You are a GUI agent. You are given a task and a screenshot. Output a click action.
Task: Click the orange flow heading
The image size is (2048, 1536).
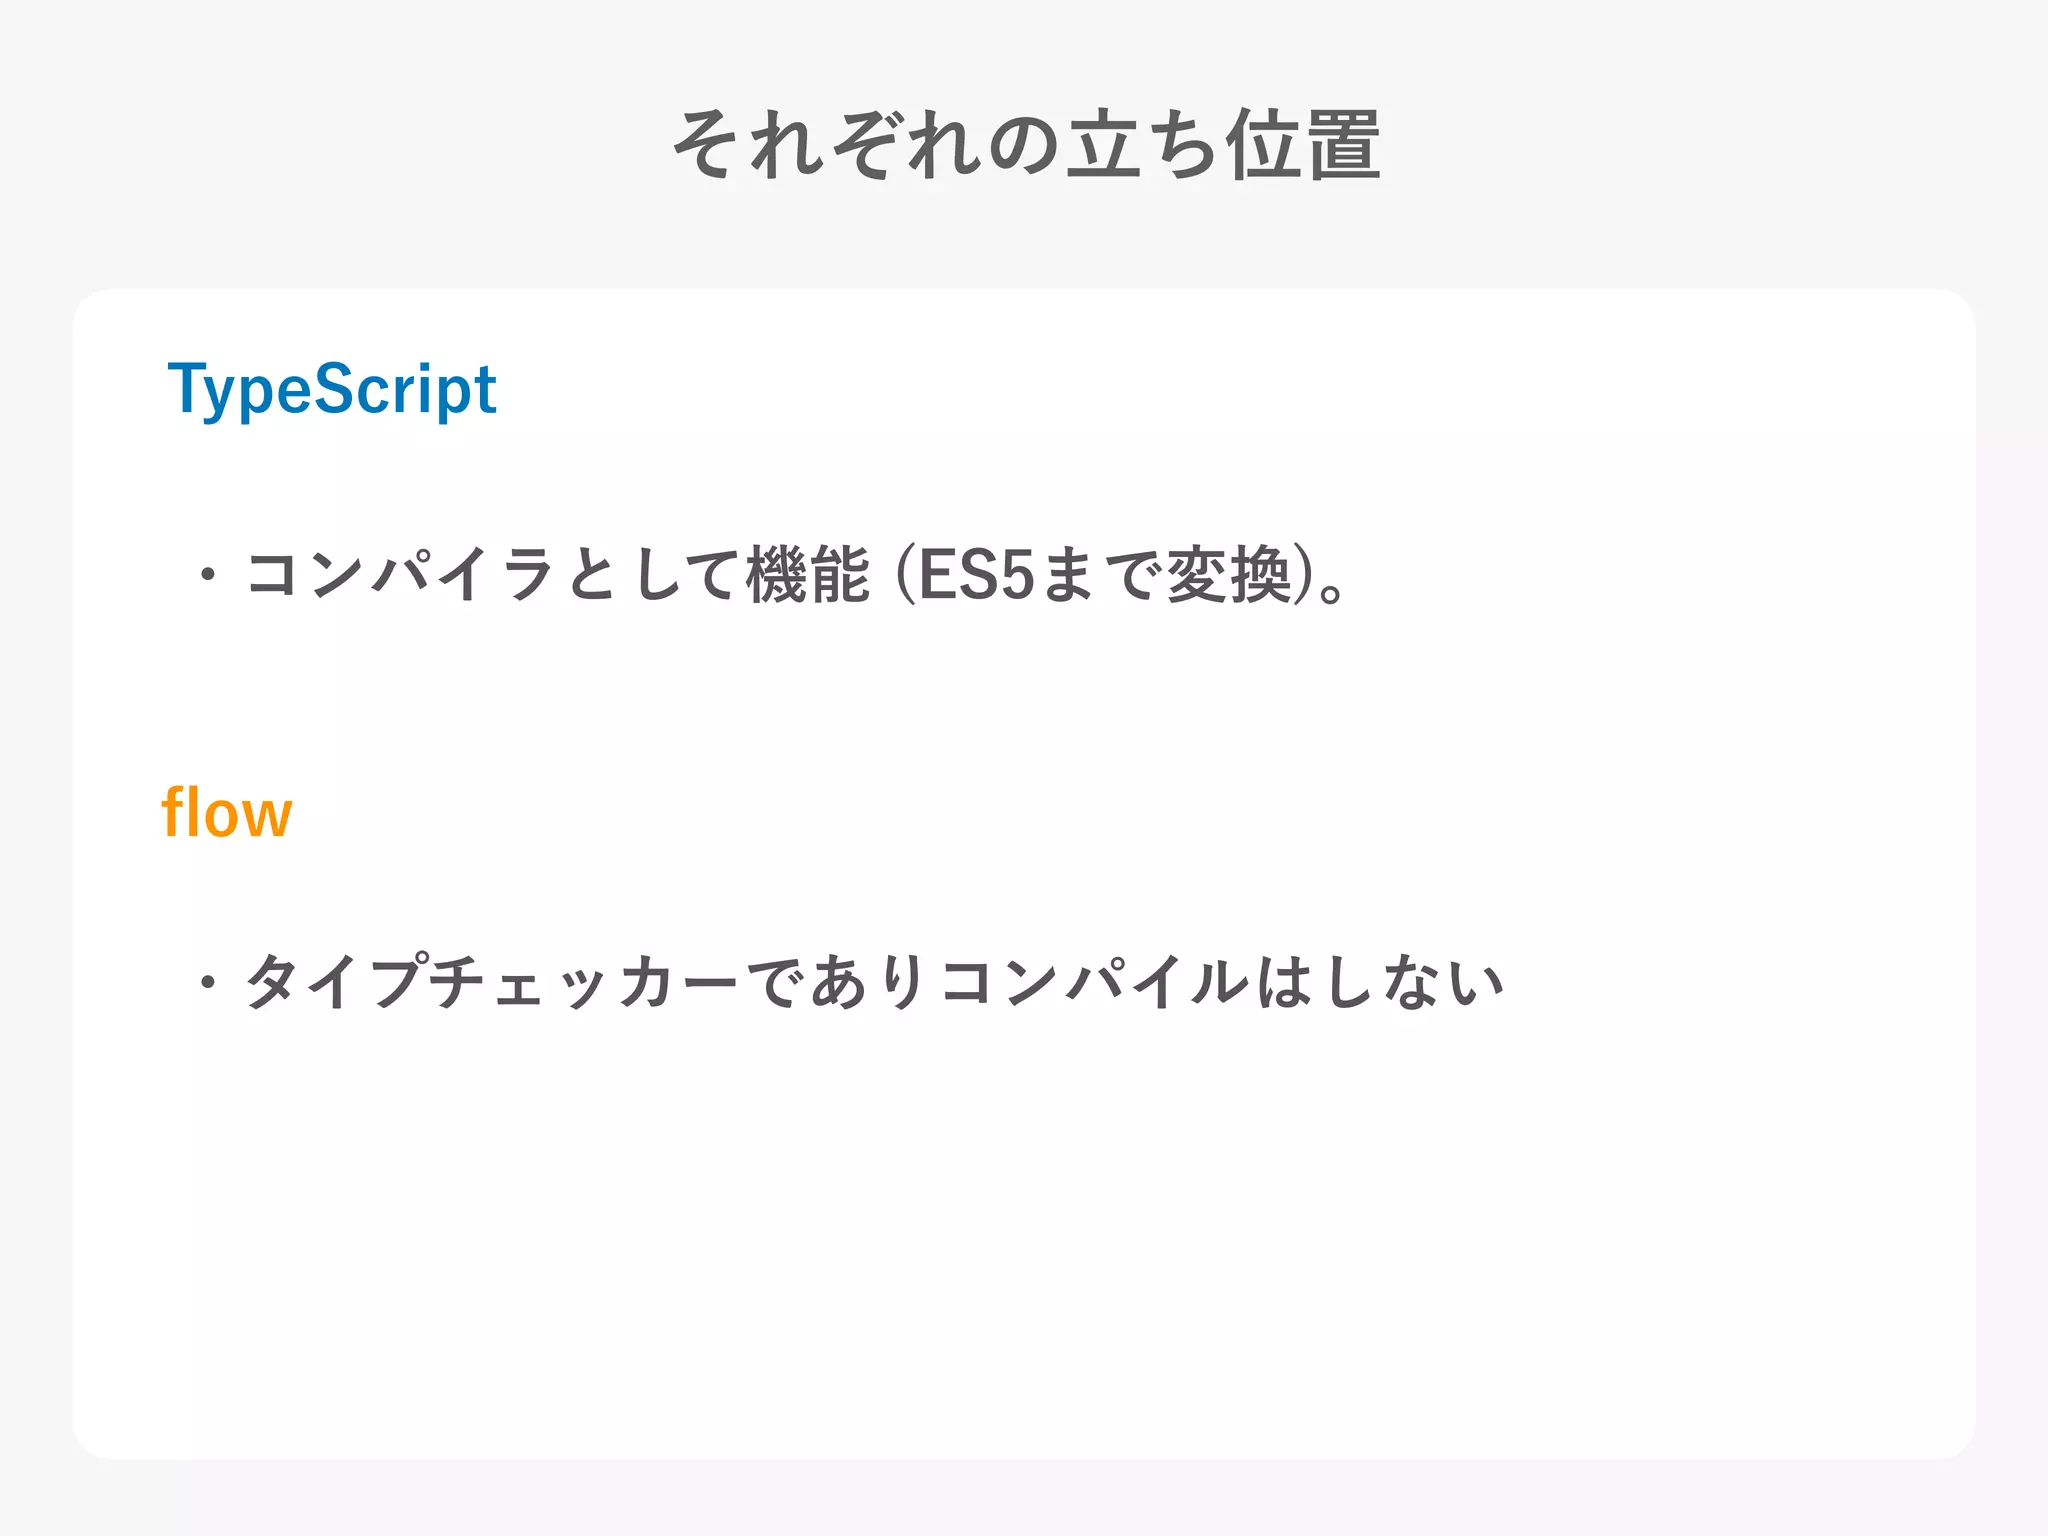(227, 813)
